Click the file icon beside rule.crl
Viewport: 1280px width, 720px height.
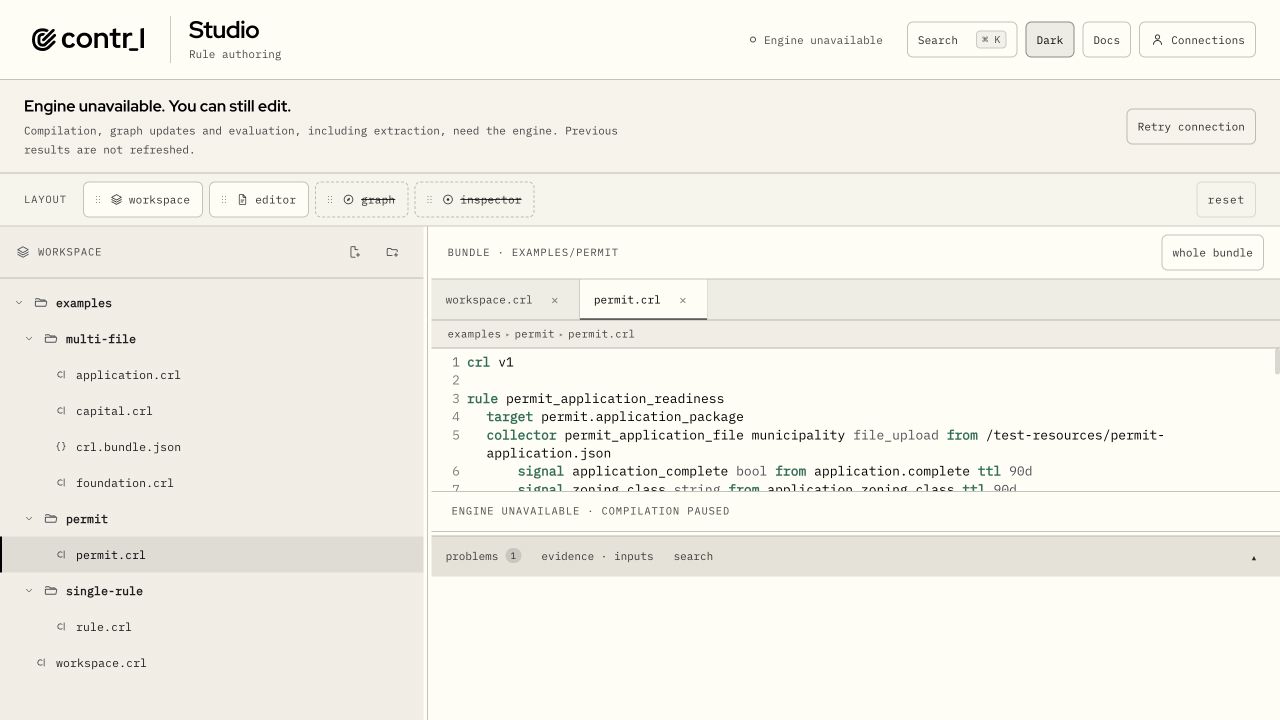pos(61,627)
